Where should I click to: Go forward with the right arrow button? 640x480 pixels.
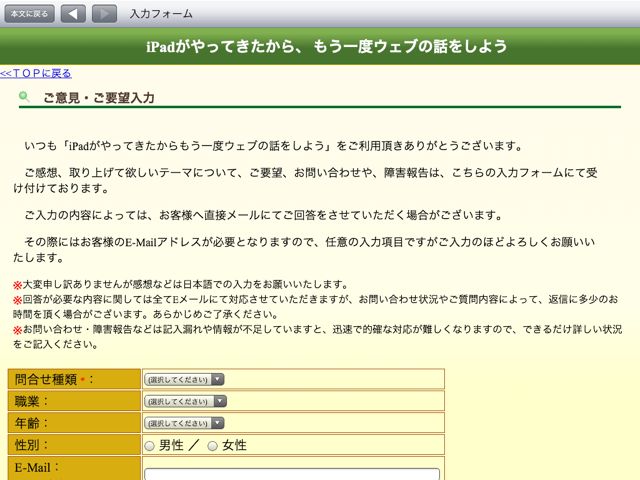click(x=104, y=14)
